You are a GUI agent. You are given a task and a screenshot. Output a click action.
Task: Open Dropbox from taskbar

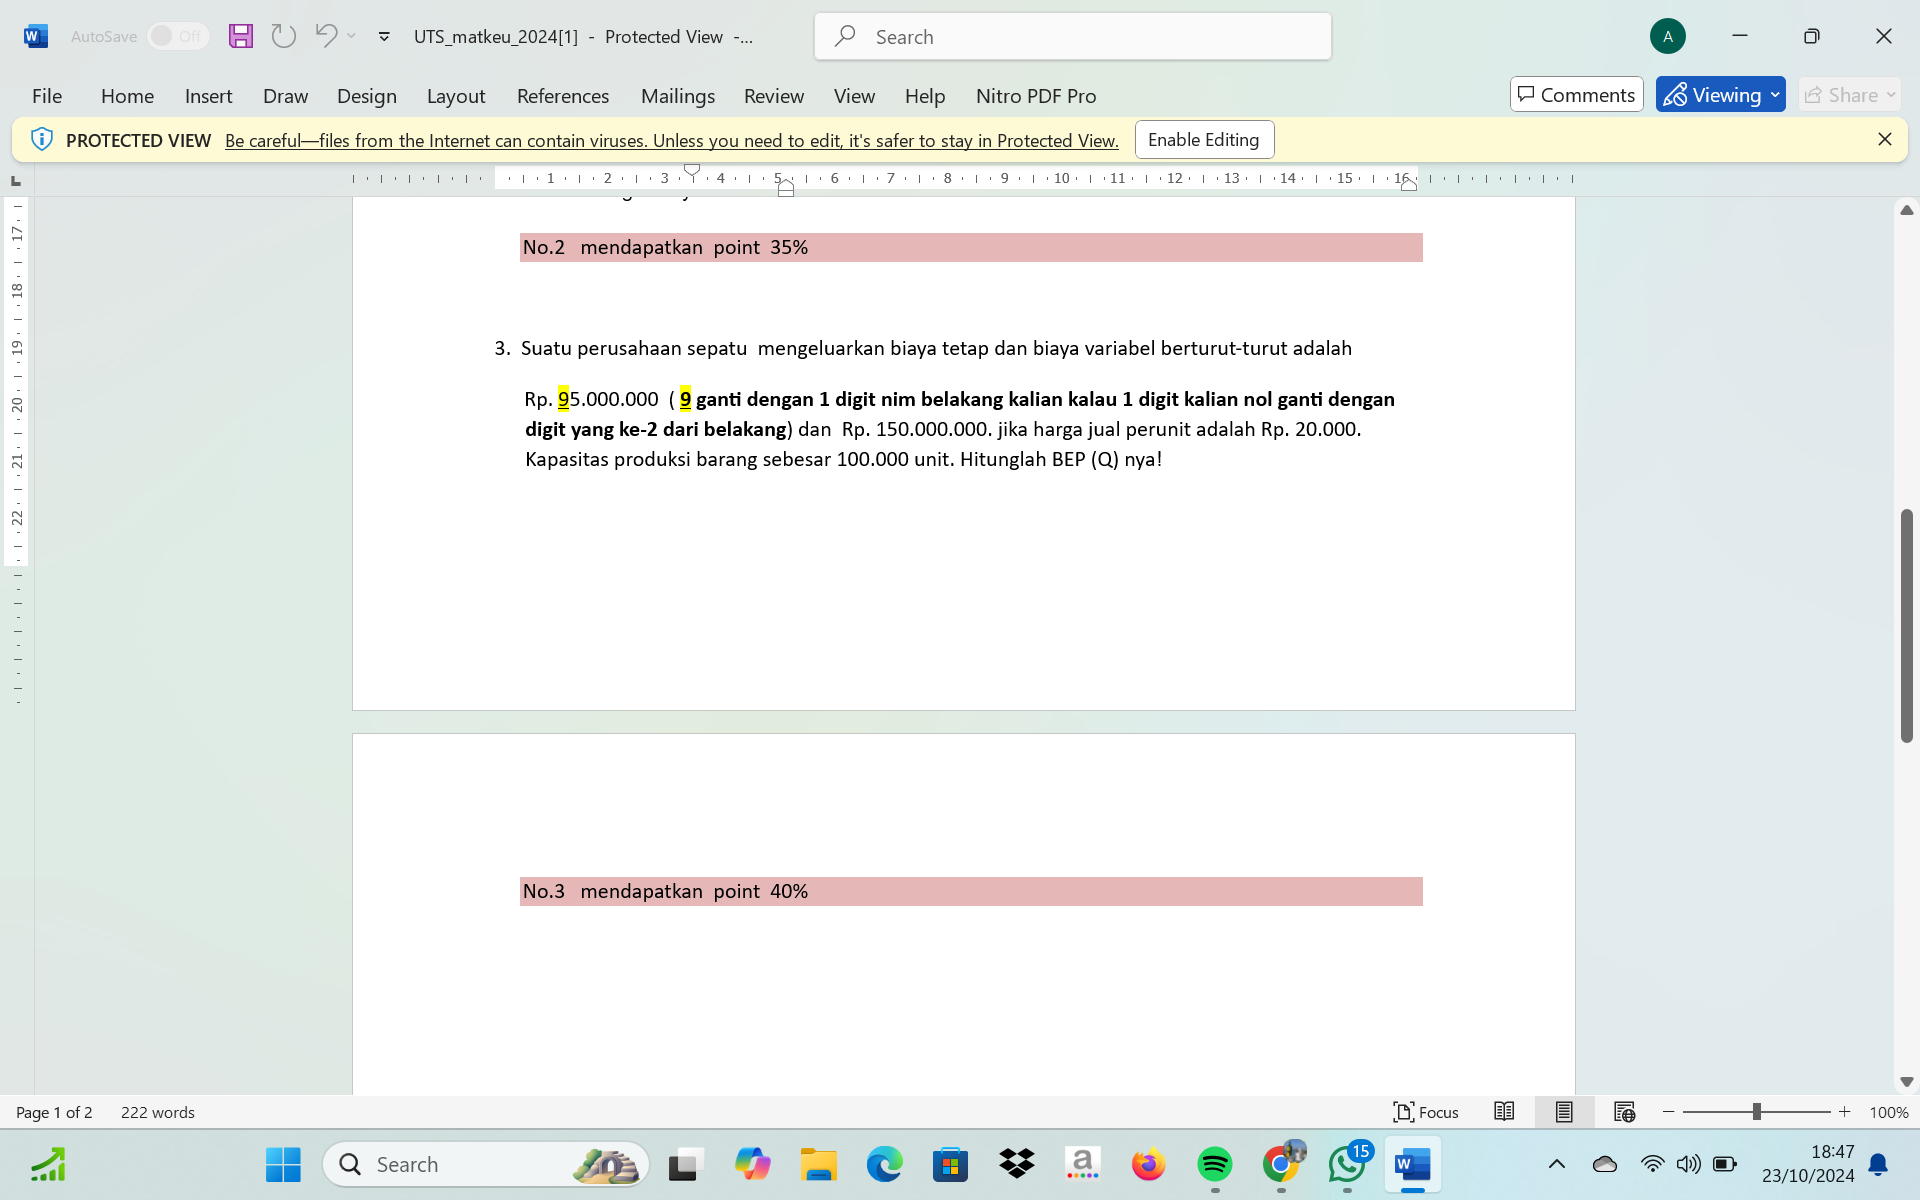click(1017, 1164)
